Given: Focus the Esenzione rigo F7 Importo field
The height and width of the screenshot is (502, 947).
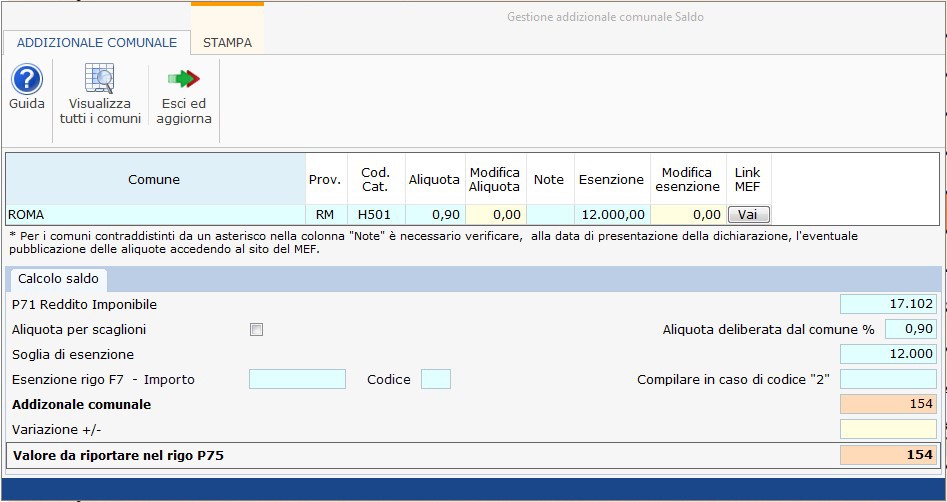Looking at the screenshot, I should [297, 379].
